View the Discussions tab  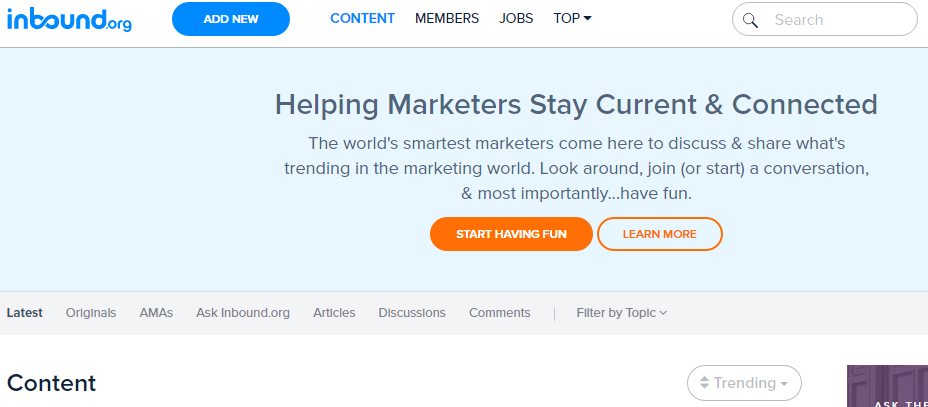(x=412, y=313)
